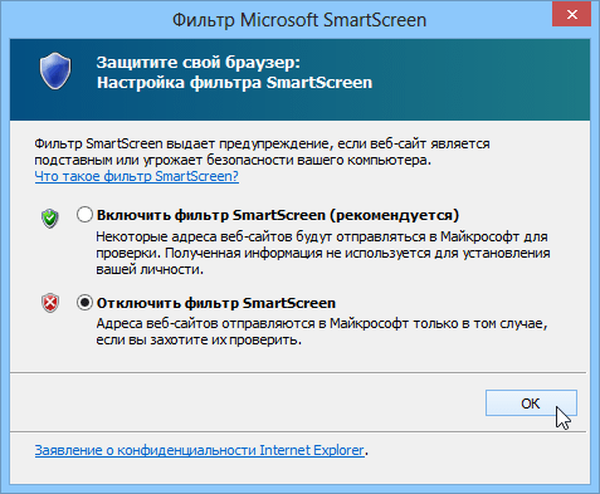The image size is (600, 494).
Task: Click description starting 'Адреса веб-сайтов отправляются'
Action: (322, 332)
